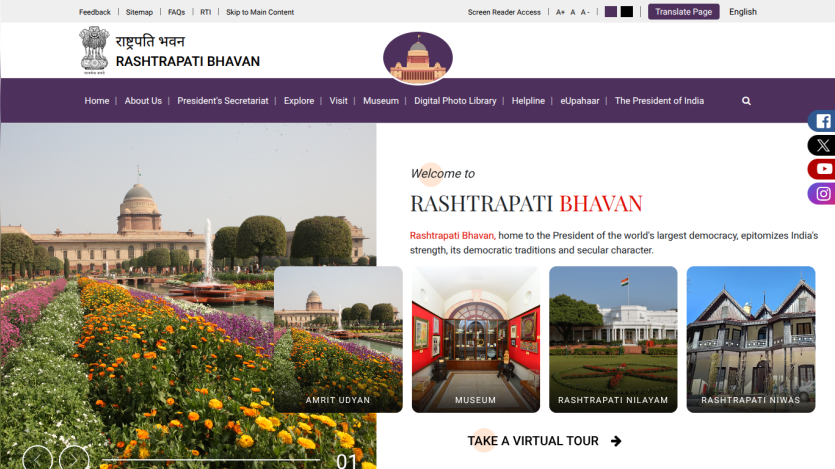Open the YouTube sidebar icon
This screenshot has width=835, height=469.
point(822,169)
